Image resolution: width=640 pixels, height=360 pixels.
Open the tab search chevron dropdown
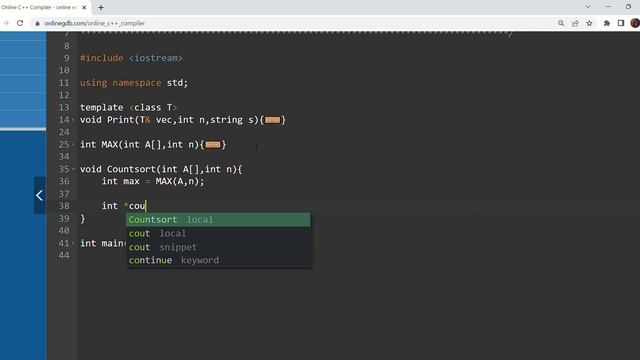(588, 7)
